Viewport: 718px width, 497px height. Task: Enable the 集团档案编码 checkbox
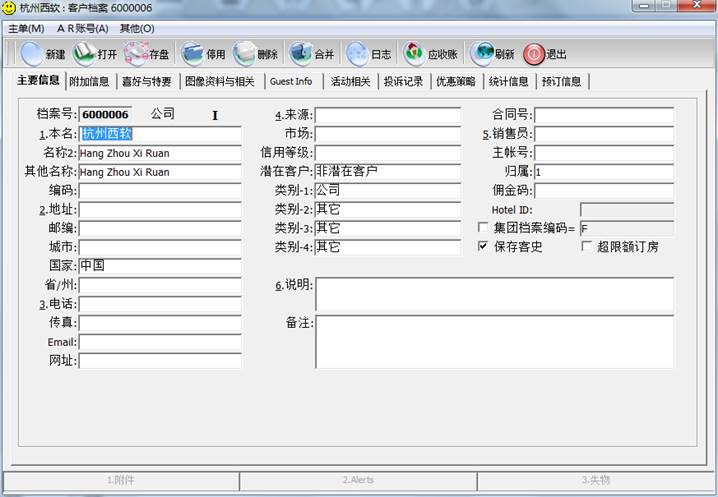(484, 228)
